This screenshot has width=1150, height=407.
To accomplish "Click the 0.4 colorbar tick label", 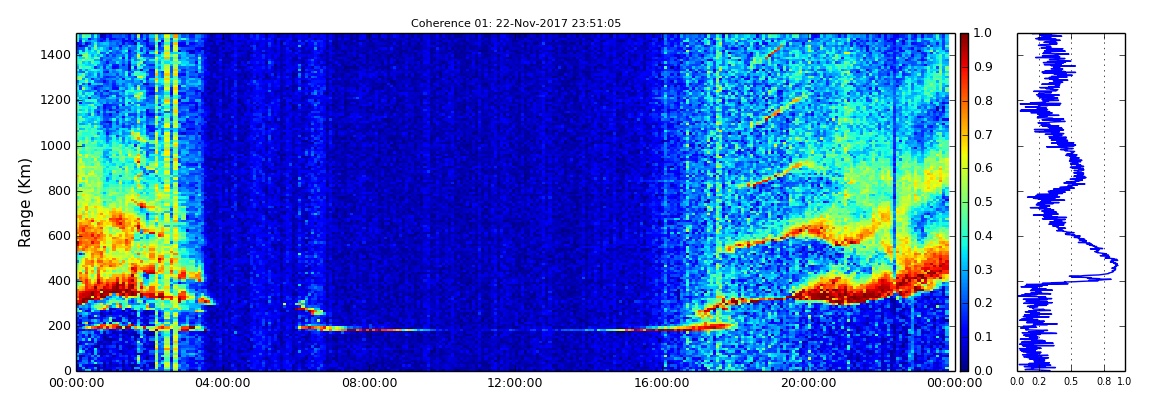I will (x=981, y=235).
